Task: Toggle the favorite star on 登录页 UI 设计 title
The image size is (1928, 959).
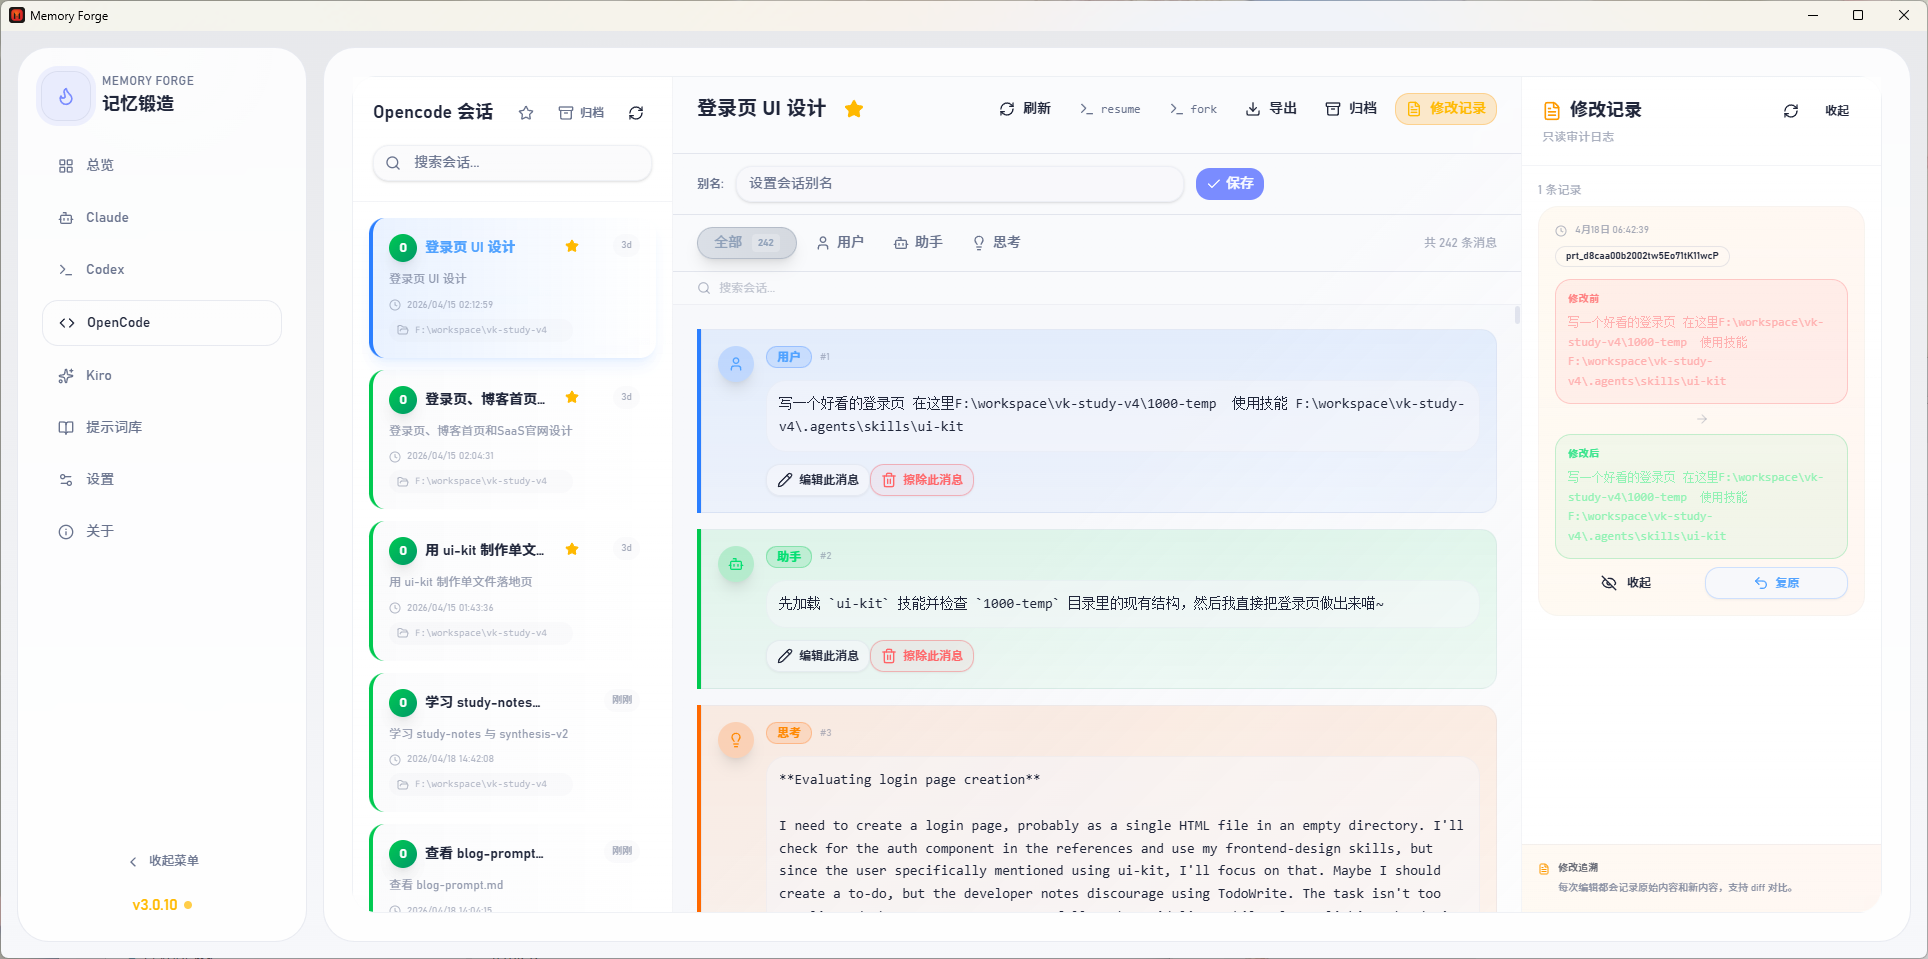Action: click(x=854, y=109)
